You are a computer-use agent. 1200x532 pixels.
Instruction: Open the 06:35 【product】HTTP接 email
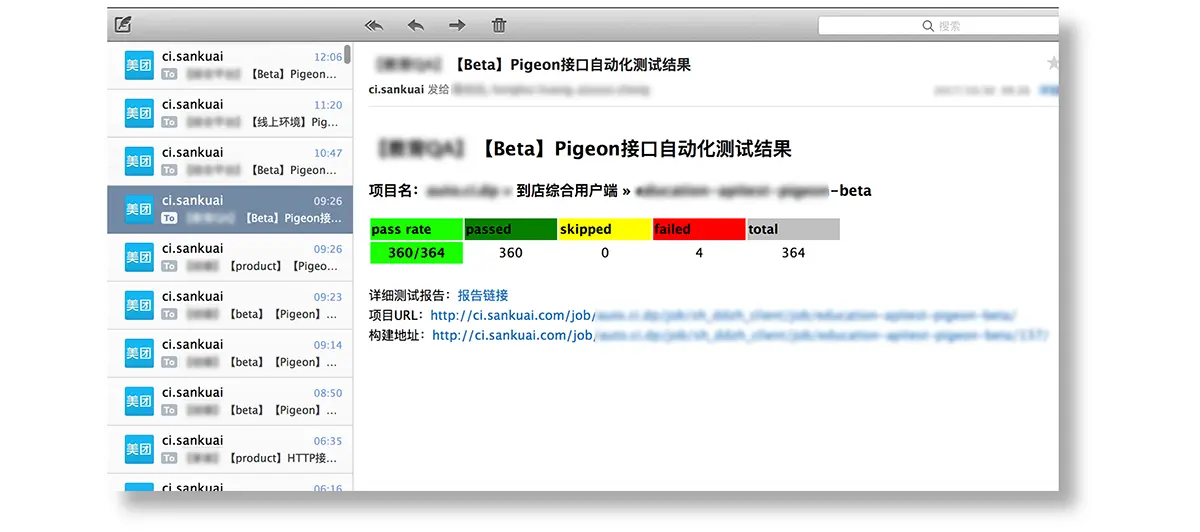click(229, 449)
